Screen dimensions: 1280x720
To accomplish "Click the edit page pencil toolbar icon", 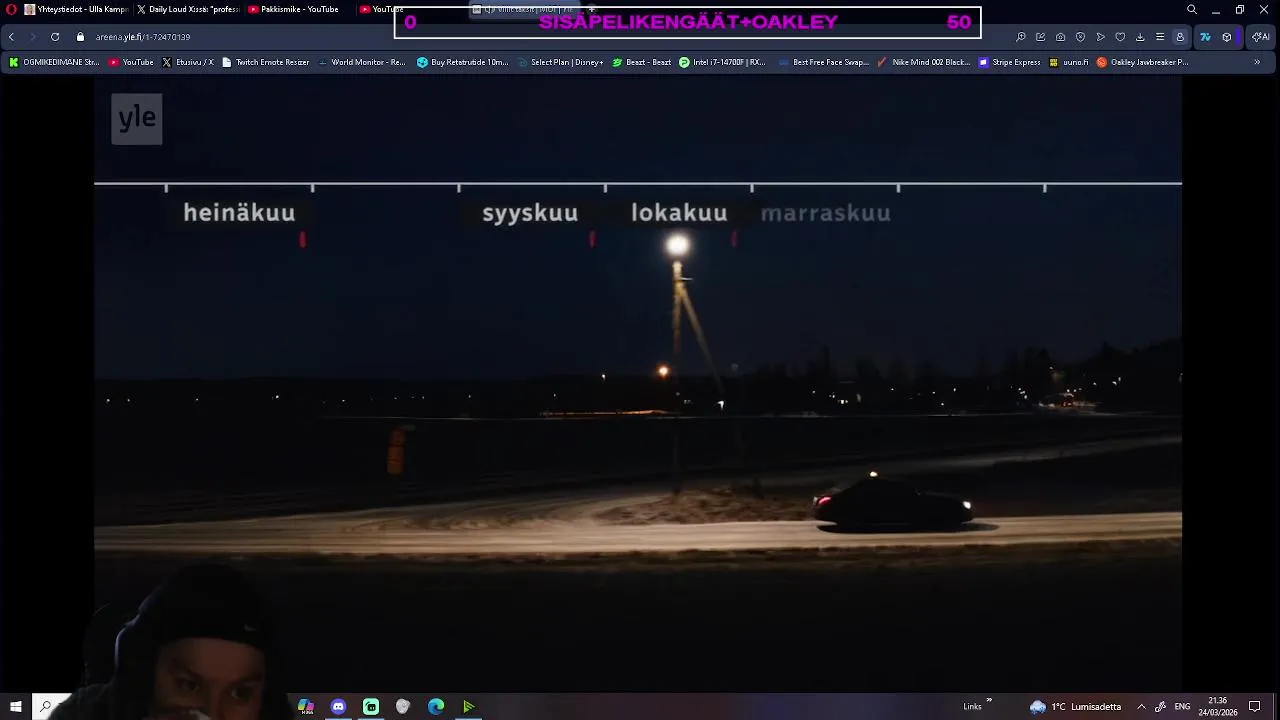I will 1041,37.
